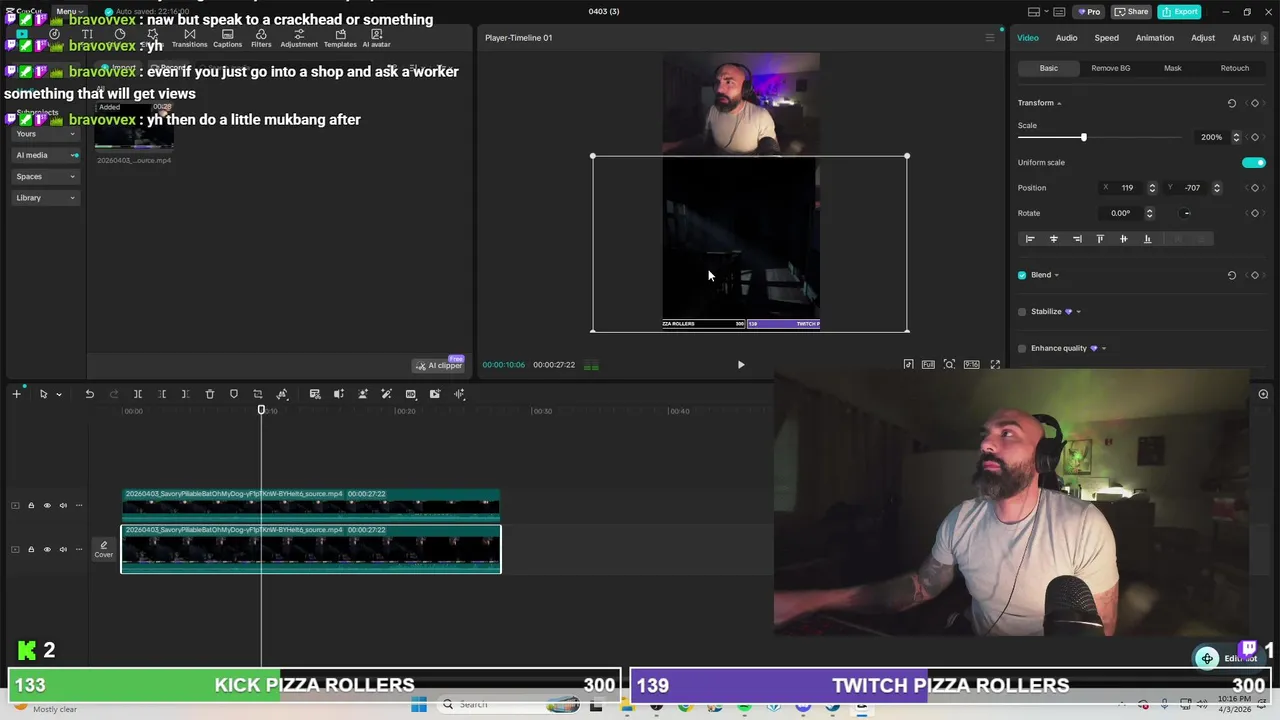
Task: Expand the AI media dropdown
Action: tap(46, 155)
